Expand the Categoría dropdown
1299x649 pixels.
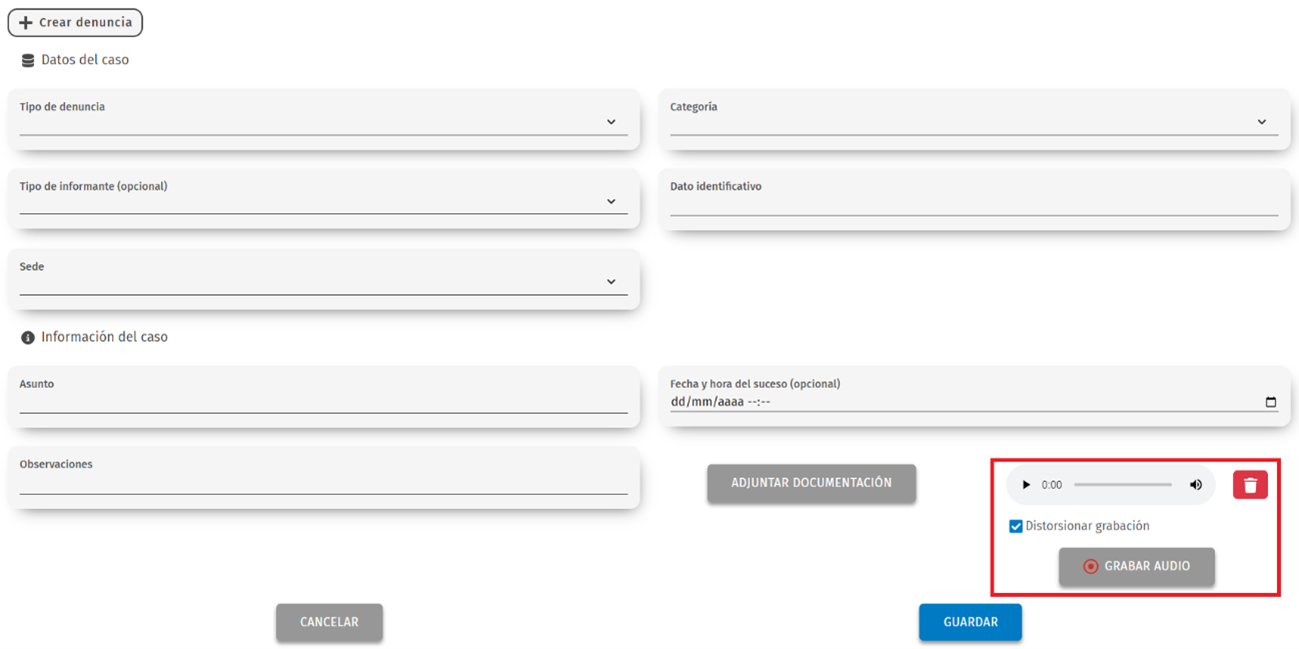(x=1262, y=121)
